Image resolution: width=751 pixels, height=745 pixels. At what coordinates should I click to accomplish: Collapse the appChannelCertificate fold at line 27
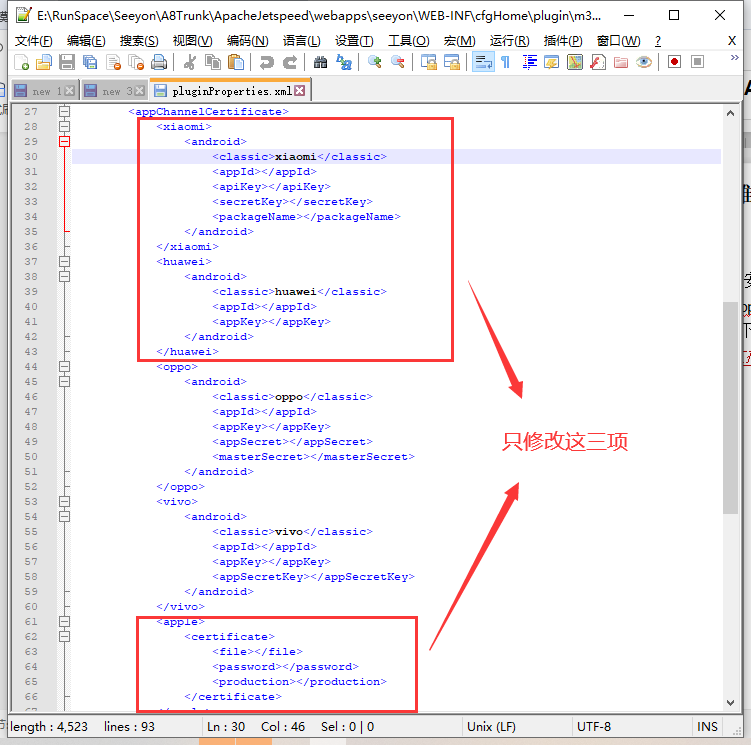click(64, 112)
